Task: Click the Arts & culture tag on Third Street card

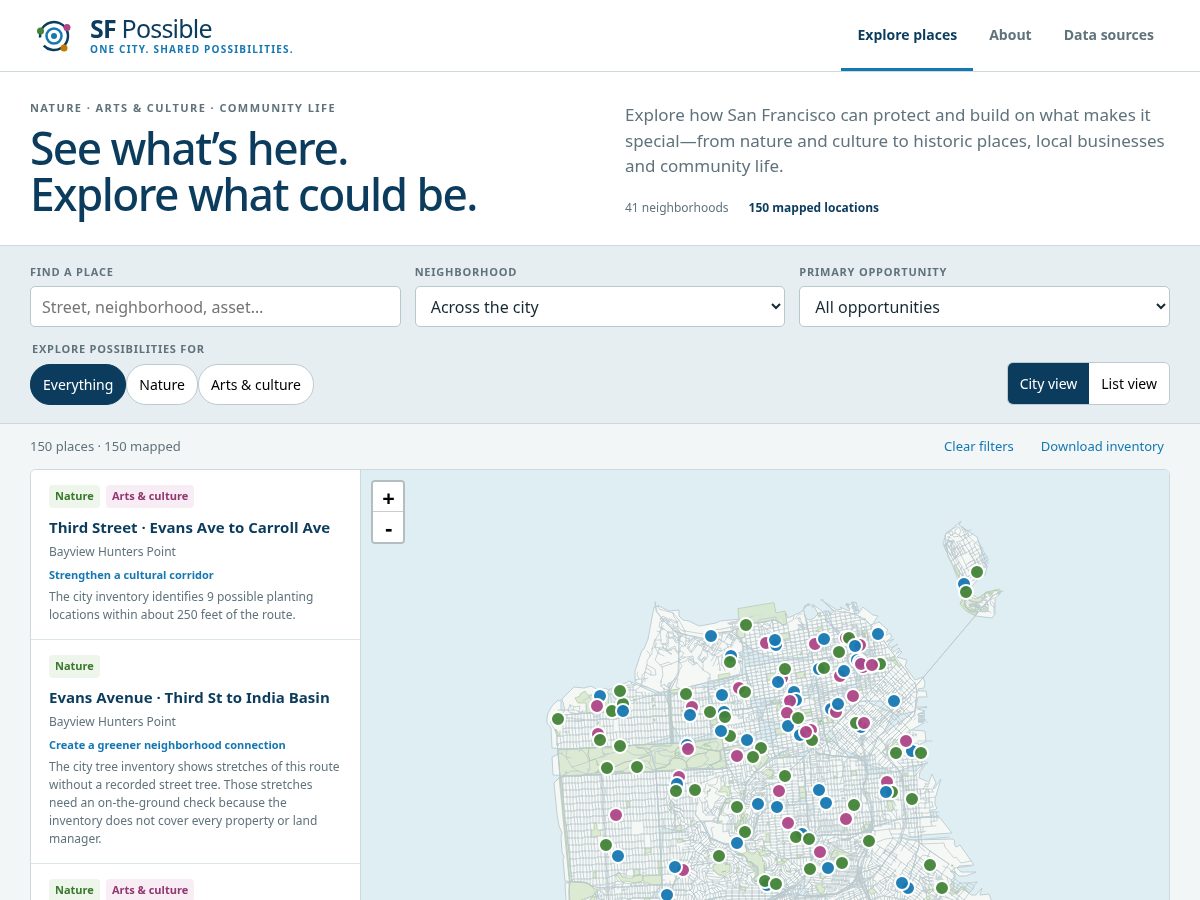Action: pyautogui.click(x=150, y=496)
